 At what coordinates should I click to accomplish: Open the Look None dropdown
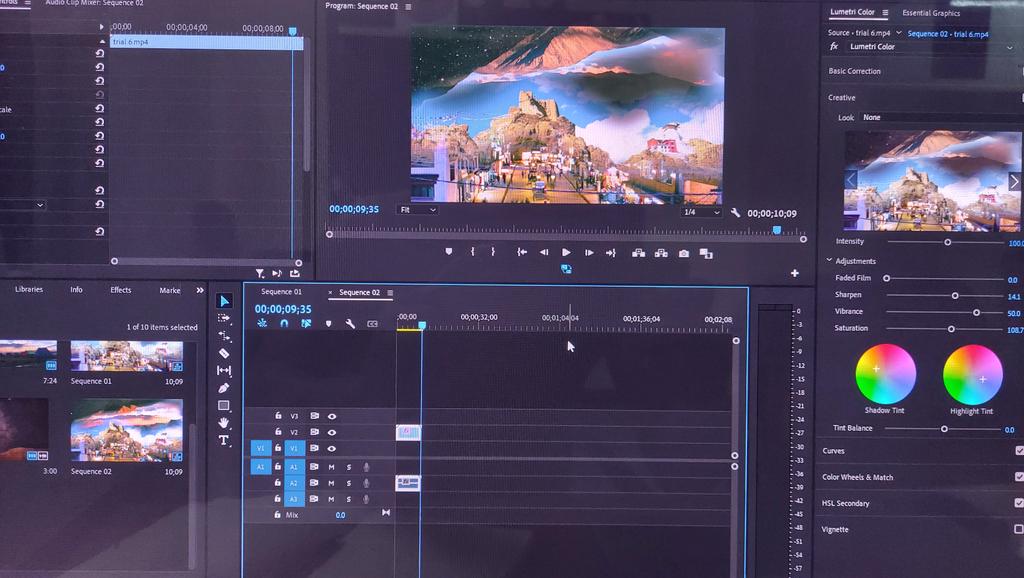[x=940, y=118]
